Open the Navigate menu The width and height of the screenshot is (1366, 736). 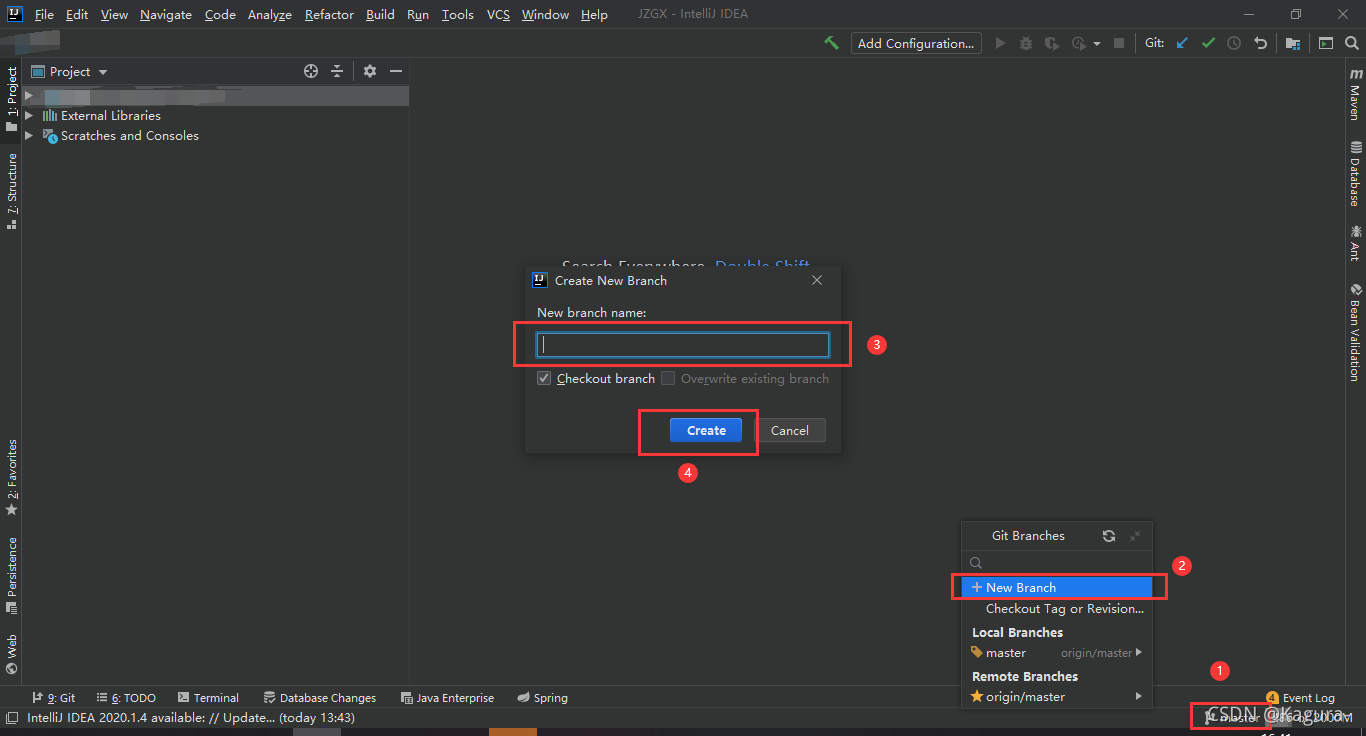point(164,14)
